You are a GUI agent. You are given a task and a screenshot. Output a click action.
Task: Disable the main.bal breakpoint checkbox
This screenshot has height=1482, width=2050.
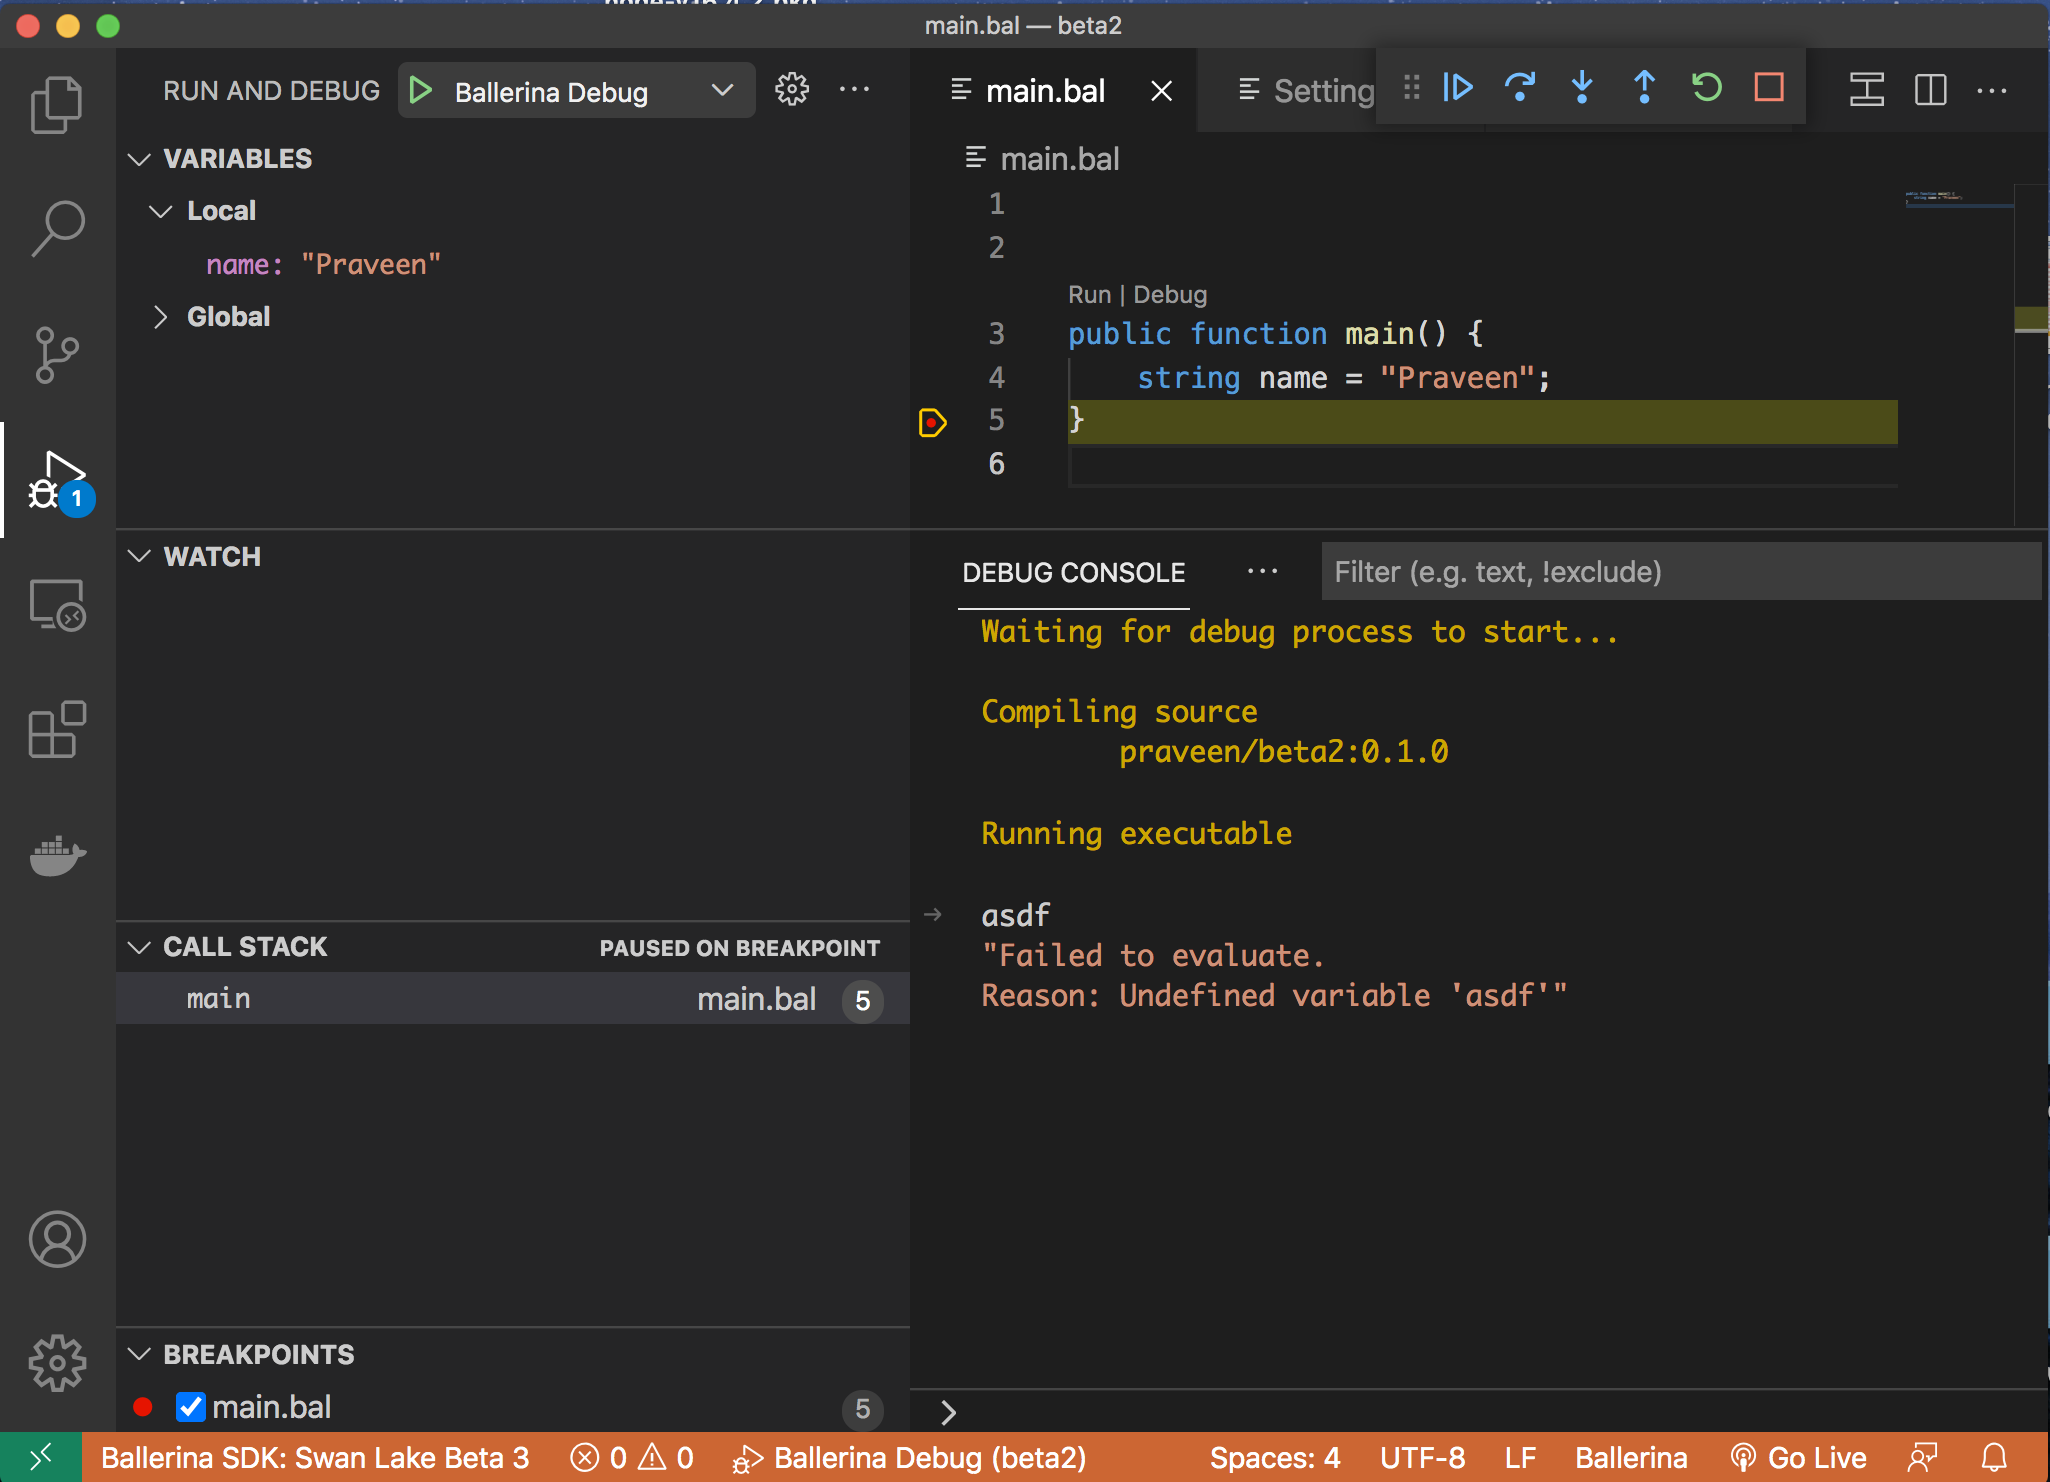[x=191, y=1407]
